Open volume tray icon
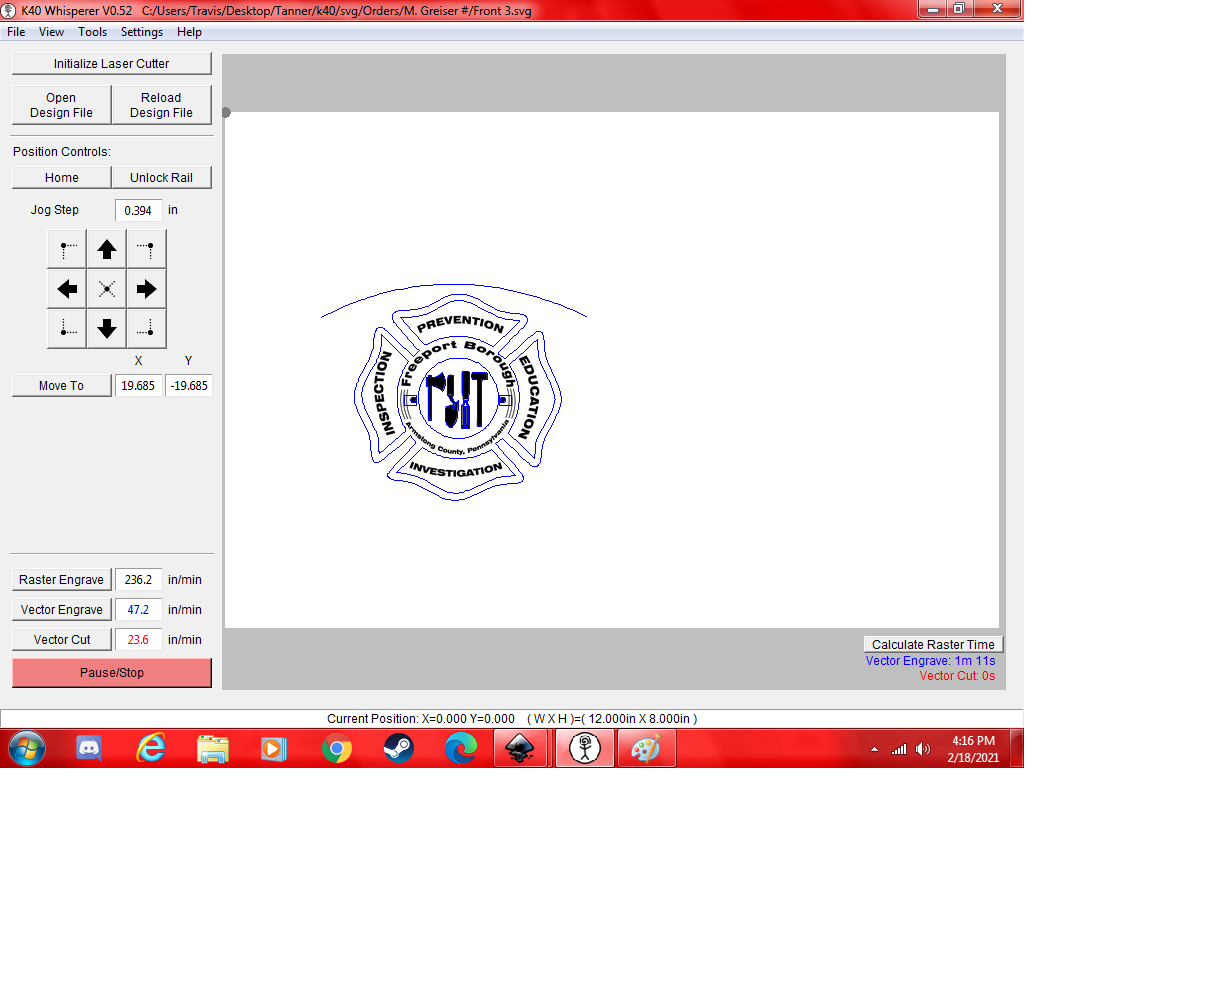Screen dimensions: 1228x988 tap(922, 749)
